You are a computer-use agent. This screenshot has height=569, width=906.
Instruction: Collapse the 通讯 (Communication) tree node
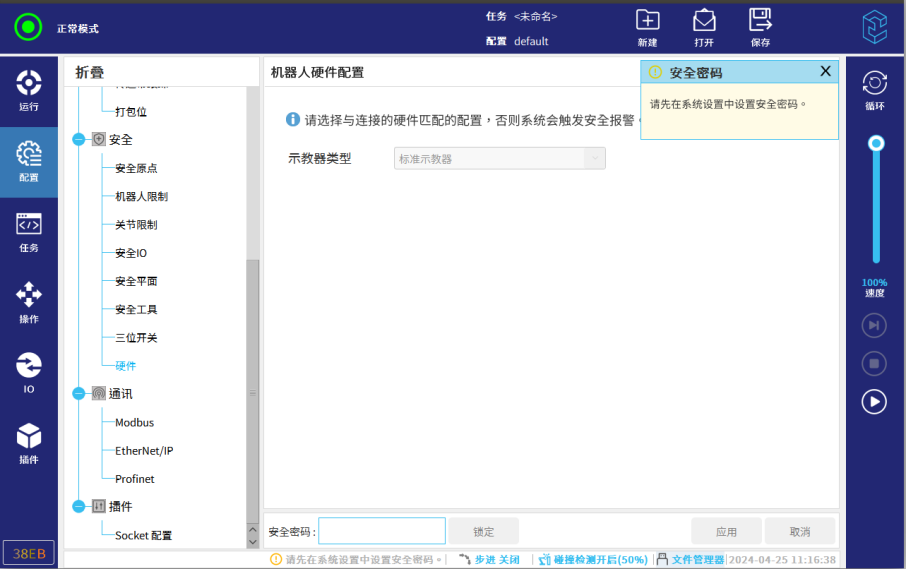tap(79, 394)
